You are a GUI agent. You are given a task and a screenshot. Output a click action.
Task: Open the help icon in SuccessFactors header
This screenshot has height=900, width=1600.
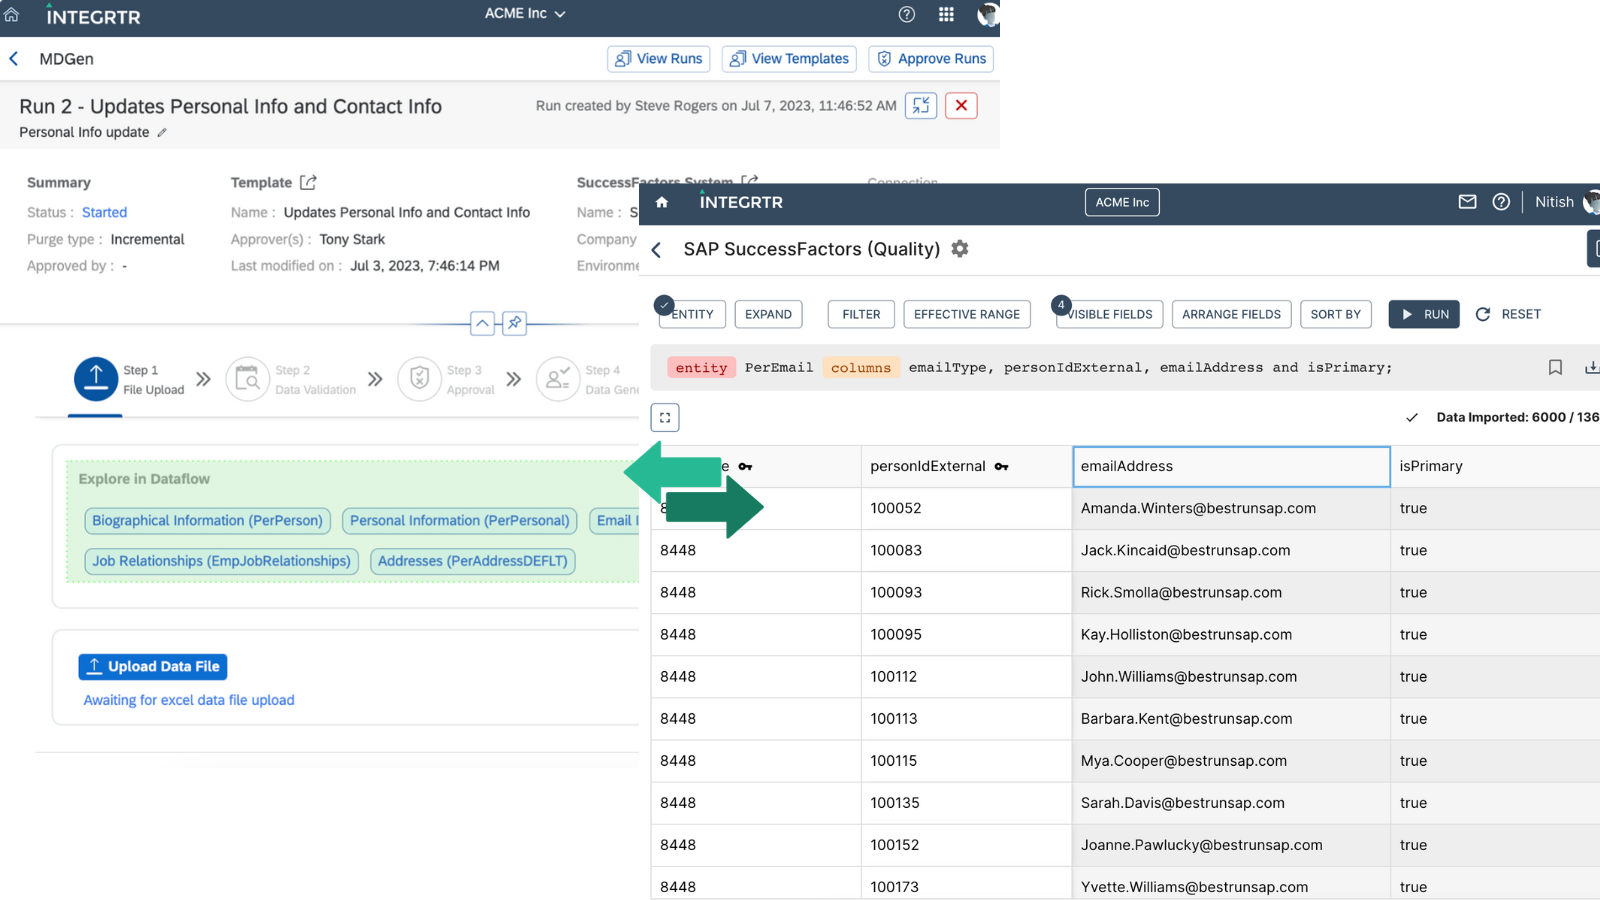pyautogui.click(x=1501, y=202)
